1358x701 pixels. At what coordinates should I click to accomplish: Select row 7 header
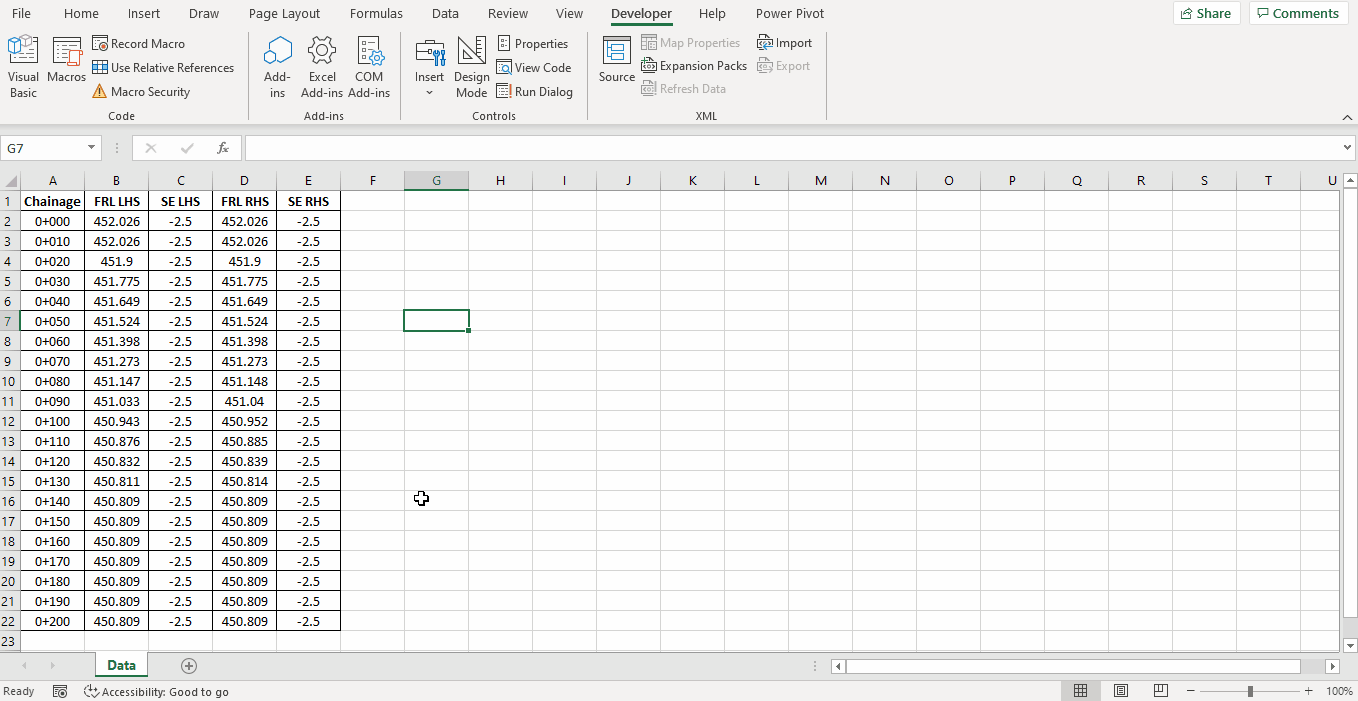(x=10, y=321)
